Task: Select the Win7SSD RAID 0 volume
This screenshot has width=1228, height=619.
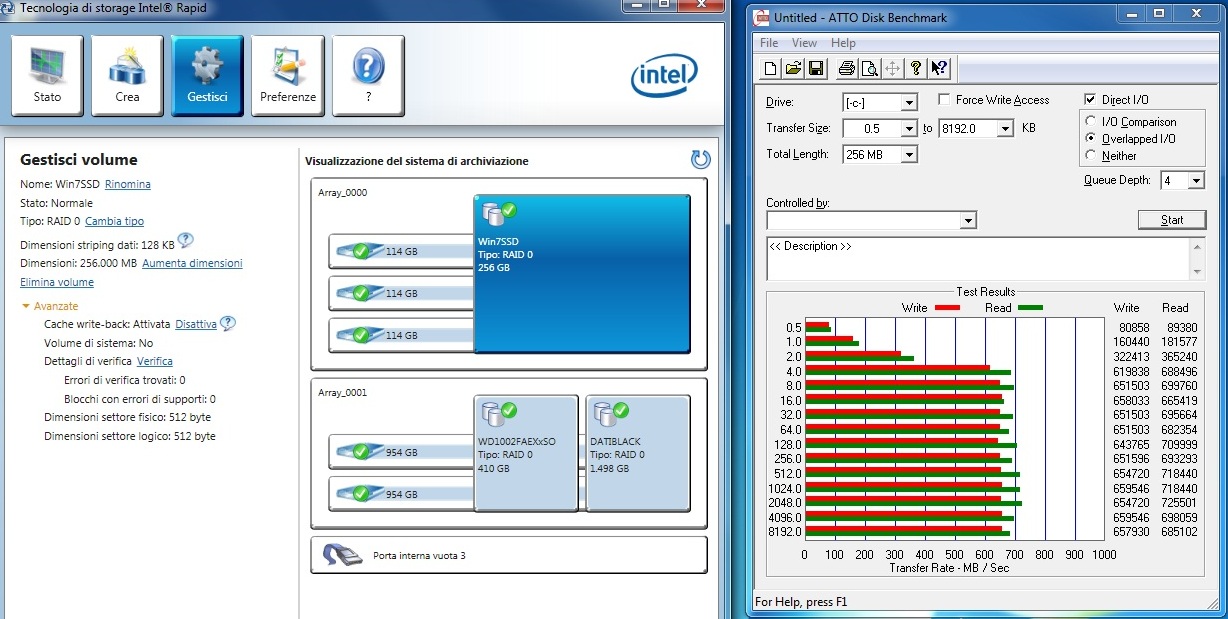Action: (581, 274)
